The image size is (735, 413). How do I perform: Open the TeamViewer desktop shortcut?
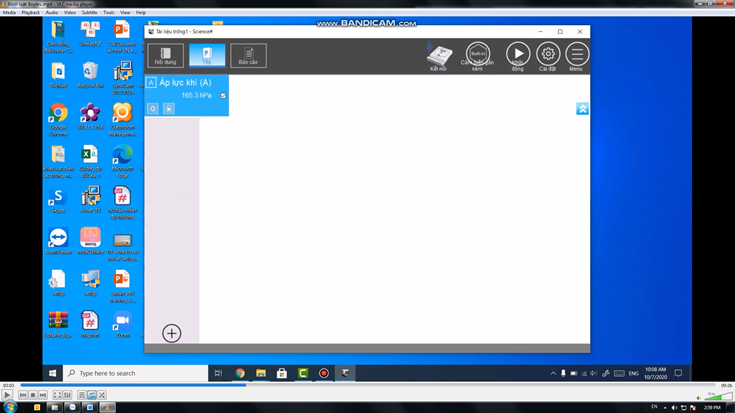point(58,241)
